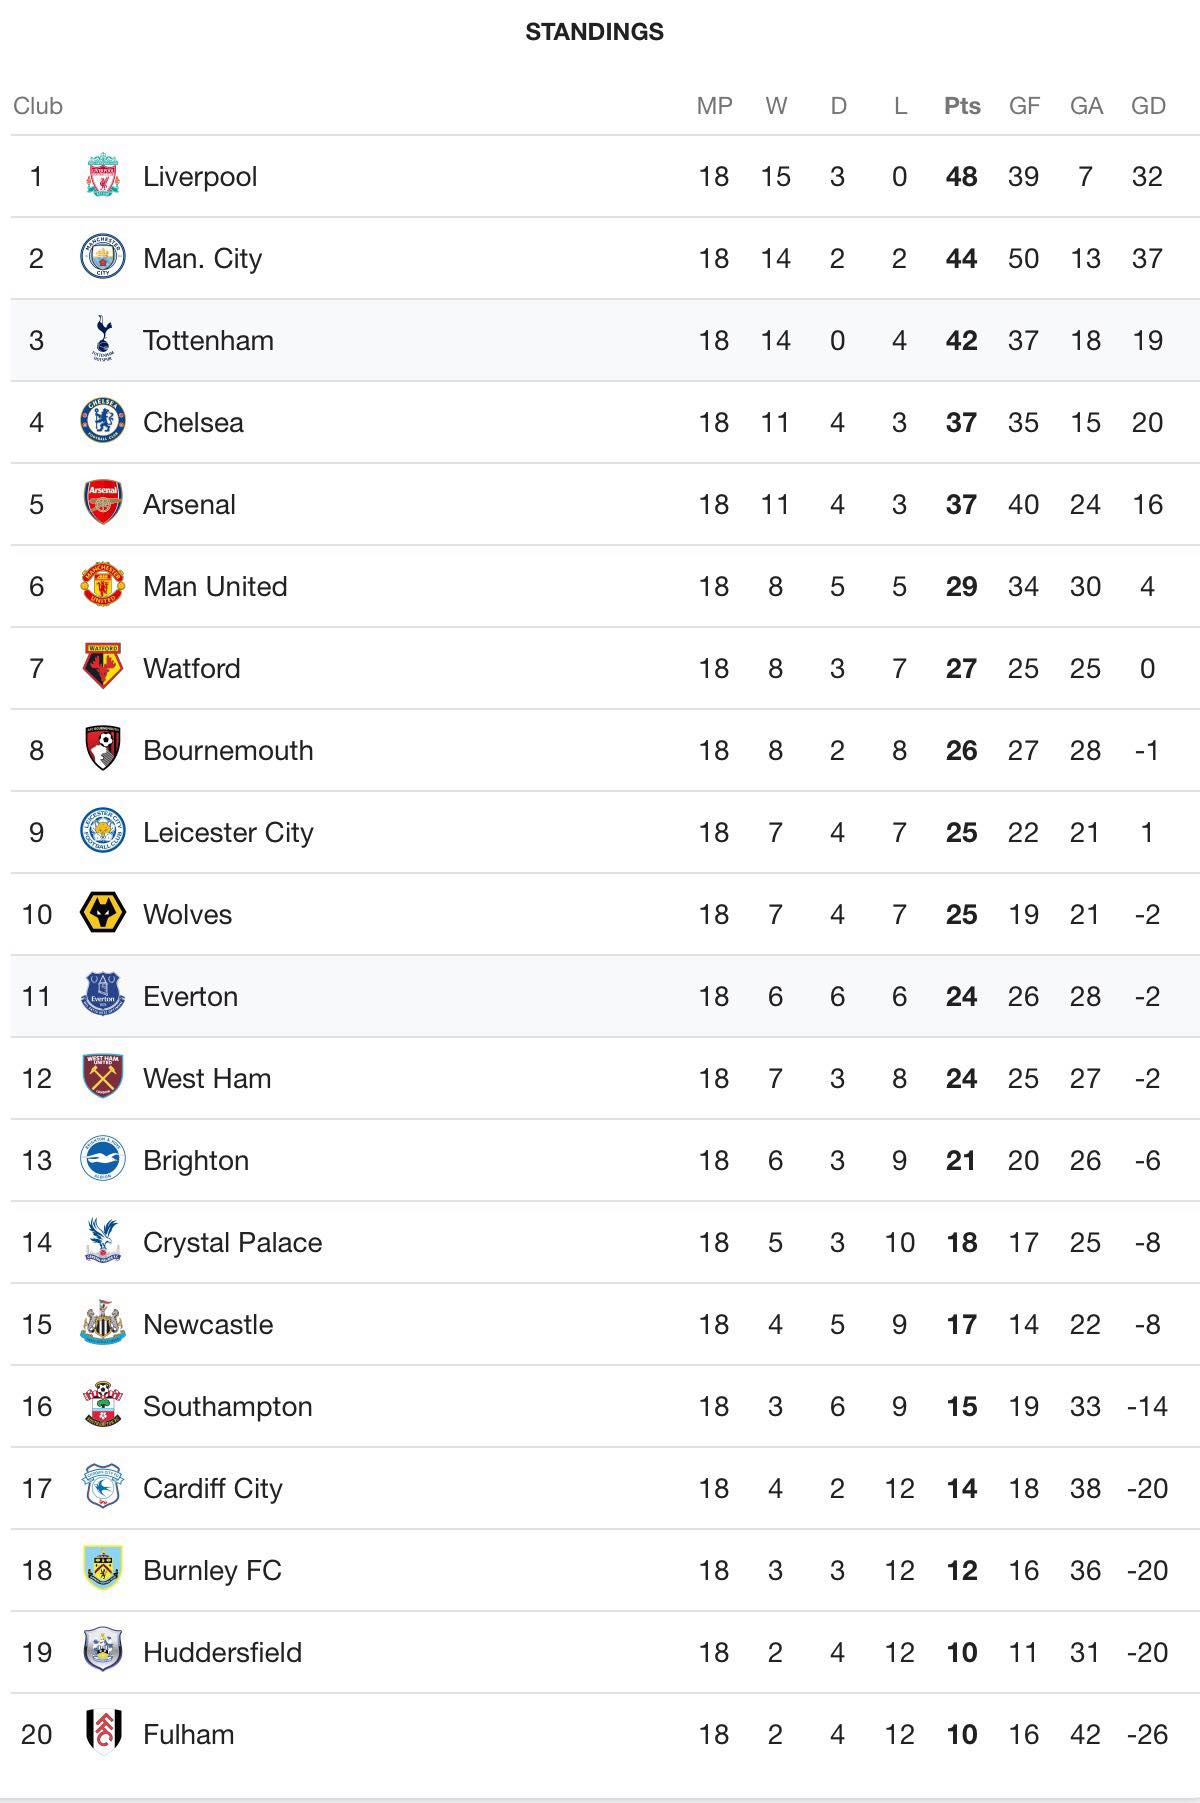Sort by the Pts column header
The height and width of the screenshot is (1803, 1200).
click(962, 106)
